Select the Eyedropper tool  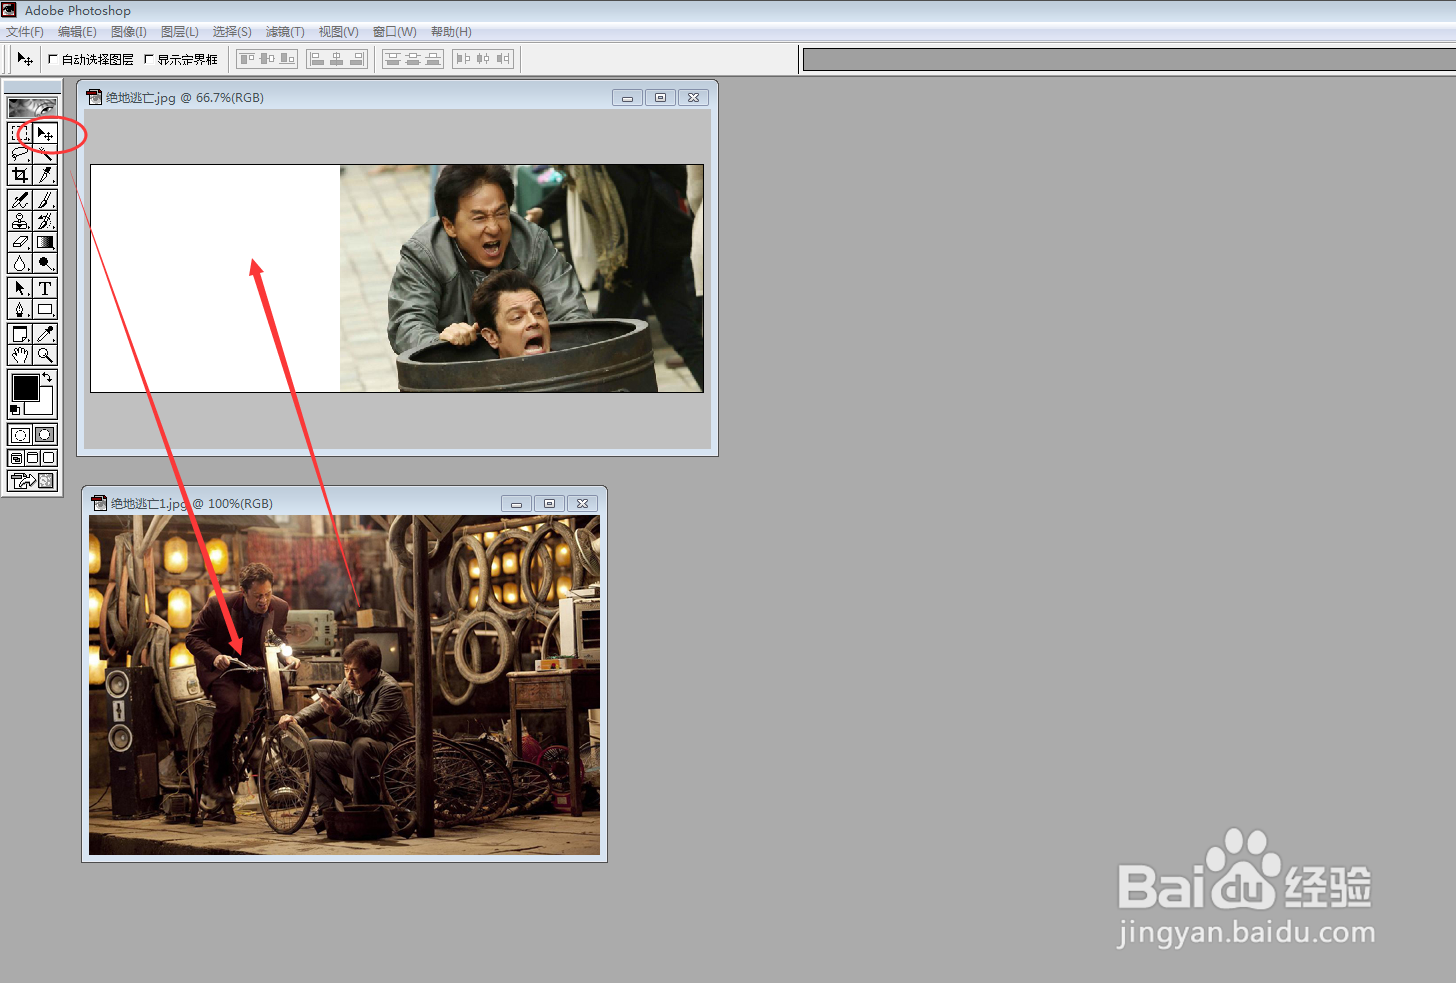coord(45,334)
